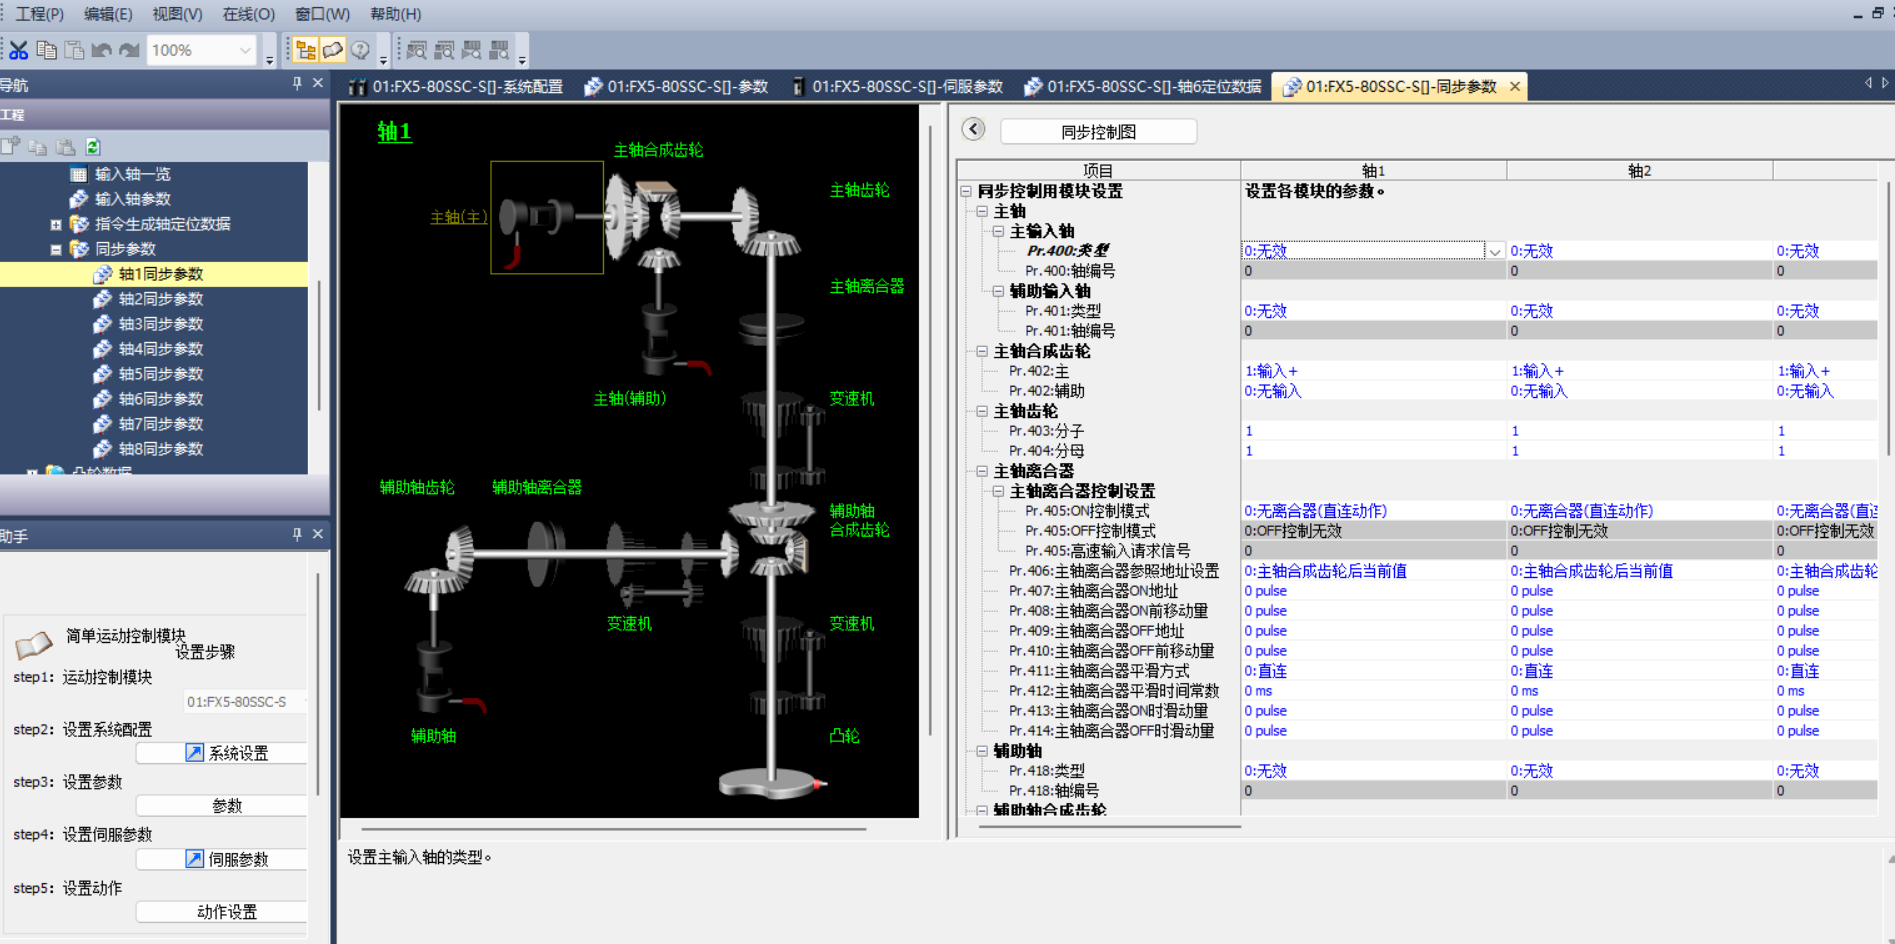Screen dimensions: 1895x944
Task: Toggle the assistant book toolbar button
Action: 333,50
